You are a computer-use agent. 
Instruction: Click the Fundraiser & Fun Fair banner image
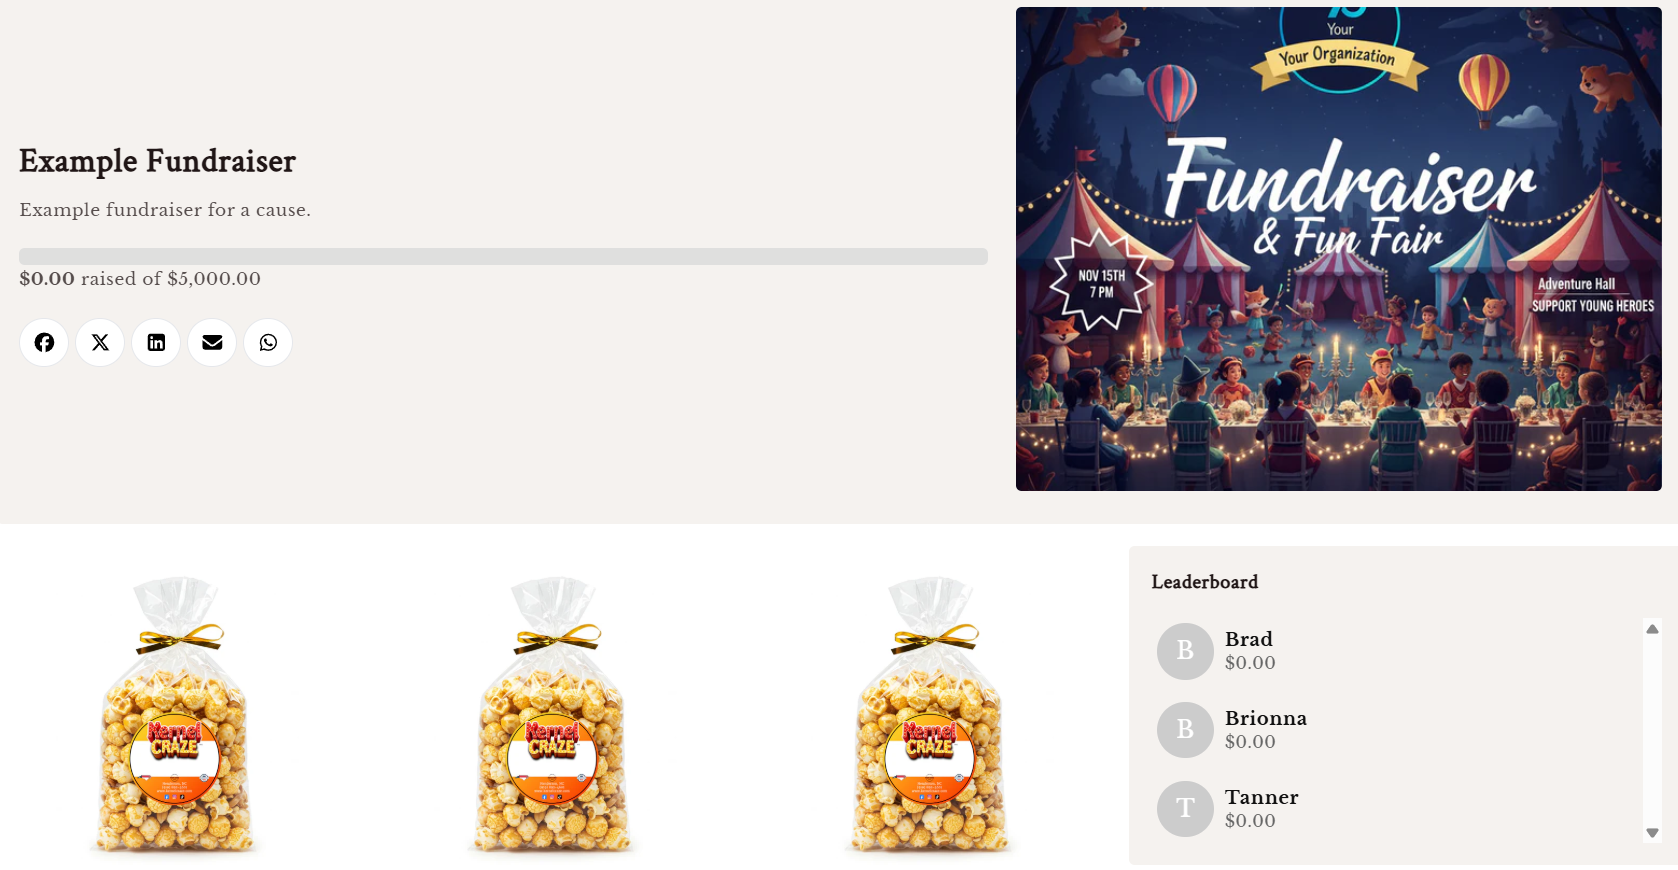(x=1339, y=249)
